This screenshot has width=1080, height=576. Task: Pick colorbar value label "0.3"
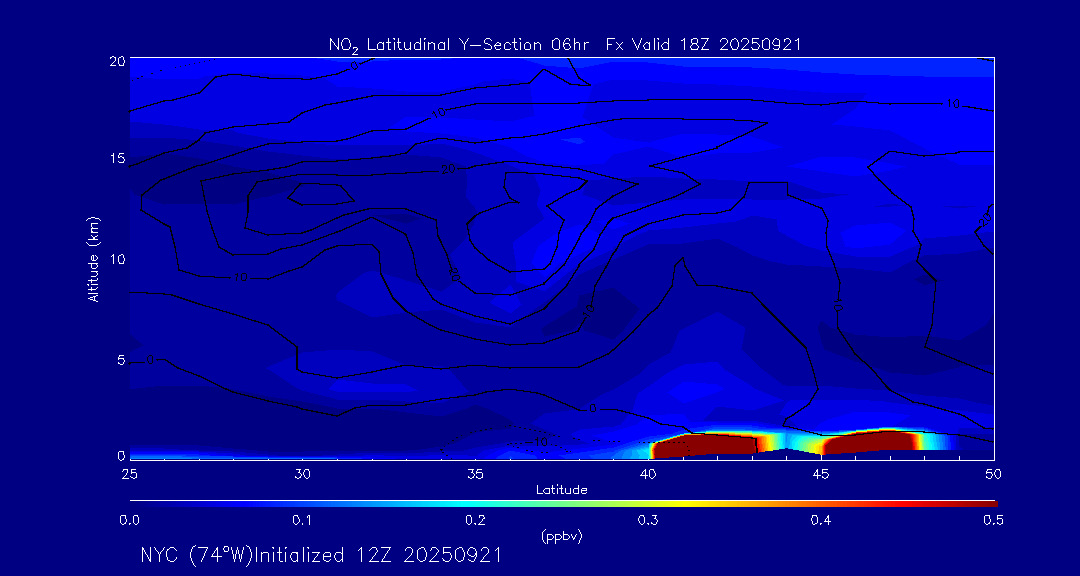point(648,521)
